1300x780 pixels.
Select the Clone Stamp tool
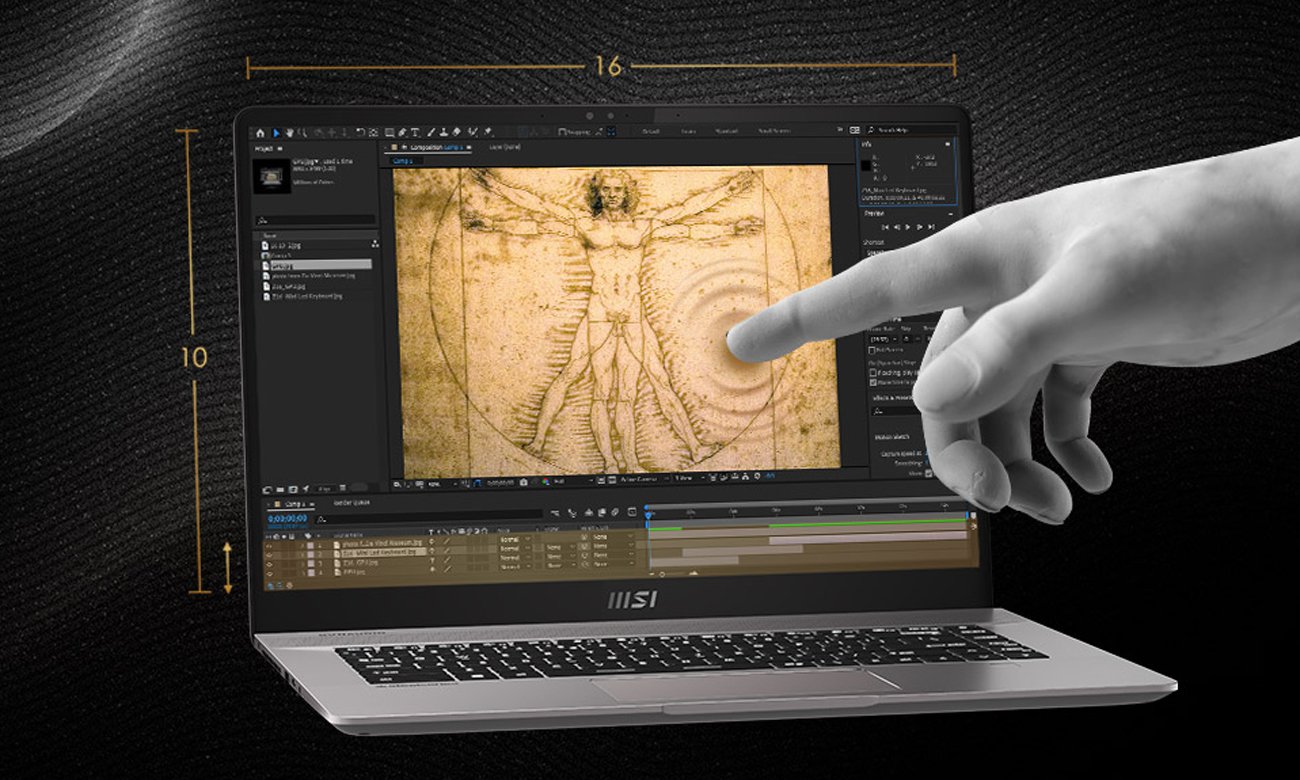444,132
